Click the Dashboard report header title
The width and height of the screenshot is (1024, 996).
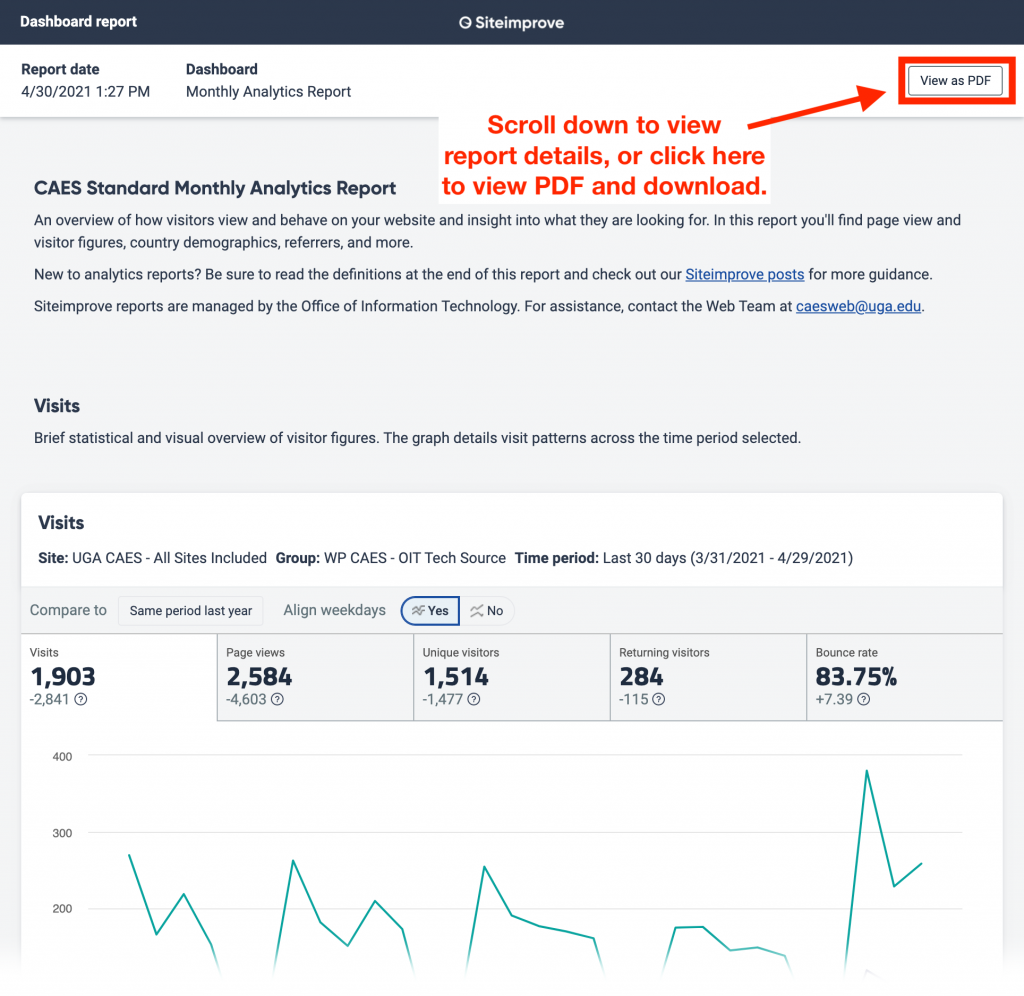tap(78, 22)
